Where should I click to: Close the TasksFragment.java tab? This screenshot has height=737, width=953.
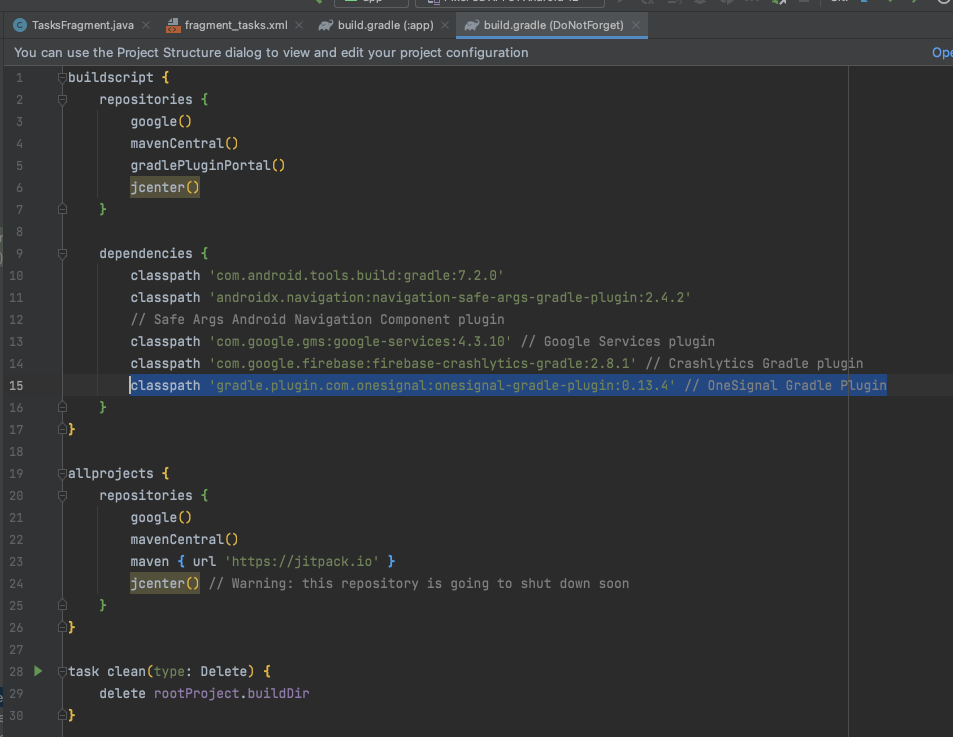pyautogui.click(x=146, y=25)
